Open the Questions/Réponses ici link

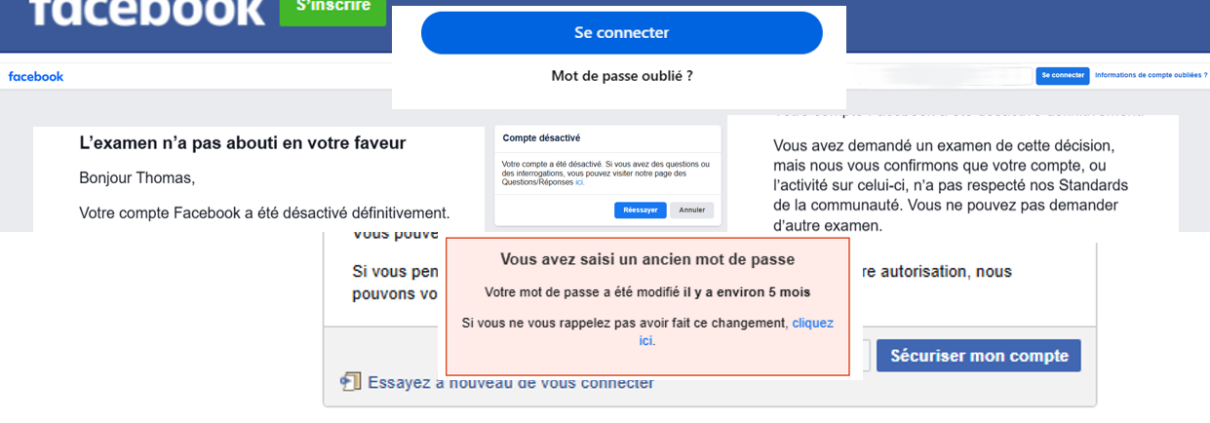[579, 183]
